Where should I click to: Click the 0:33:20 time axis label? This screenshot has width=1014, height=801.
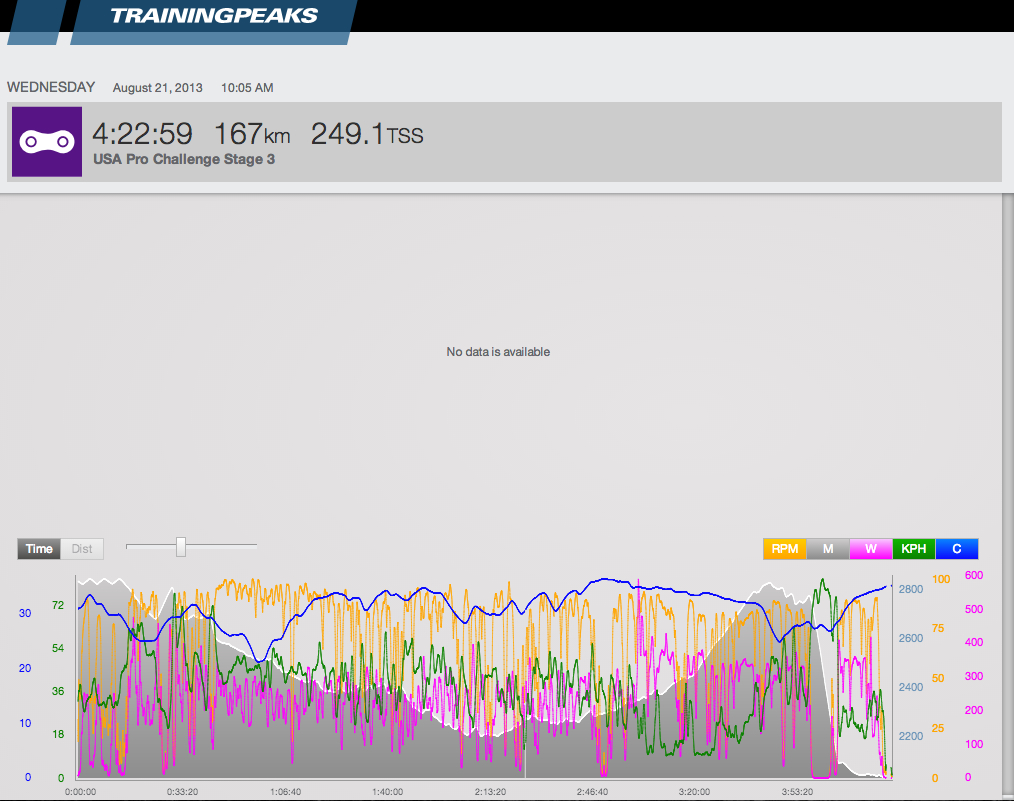pyautogui.click(x=182, y=791)
